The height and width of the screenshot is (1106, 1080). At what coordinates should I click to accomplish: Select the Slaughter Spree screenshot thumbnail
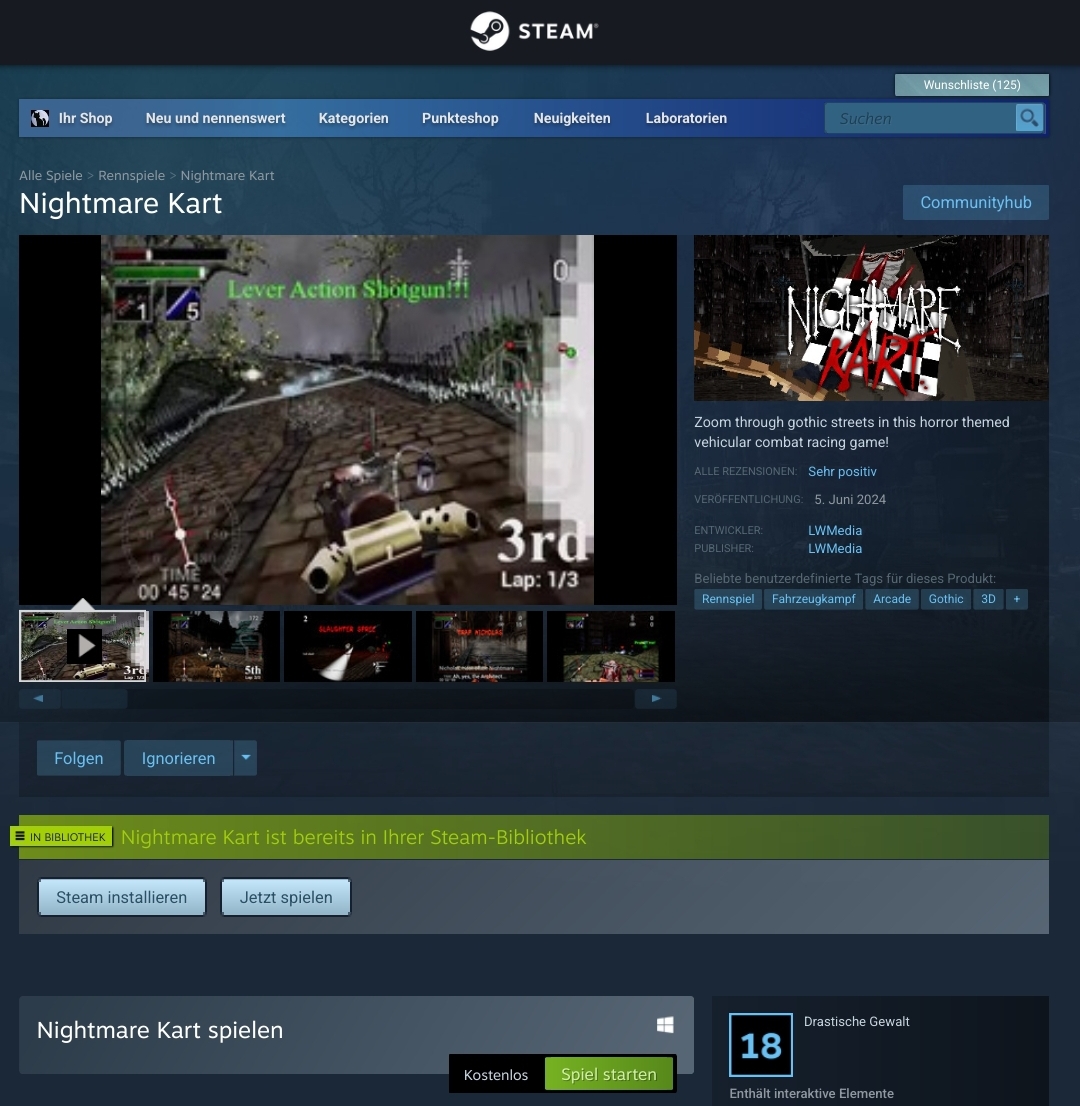point(348,646)
